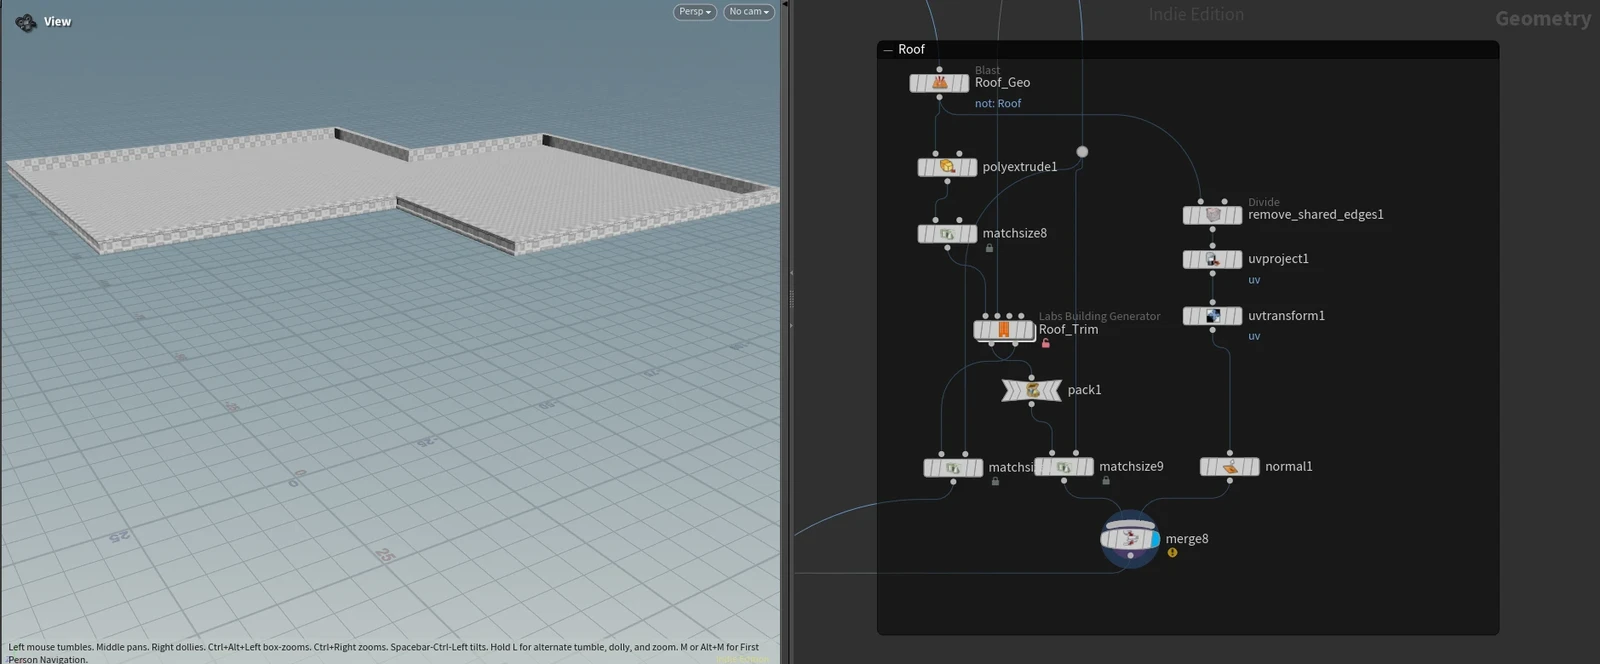Click the warning badge under merge8

[1172, 553]
